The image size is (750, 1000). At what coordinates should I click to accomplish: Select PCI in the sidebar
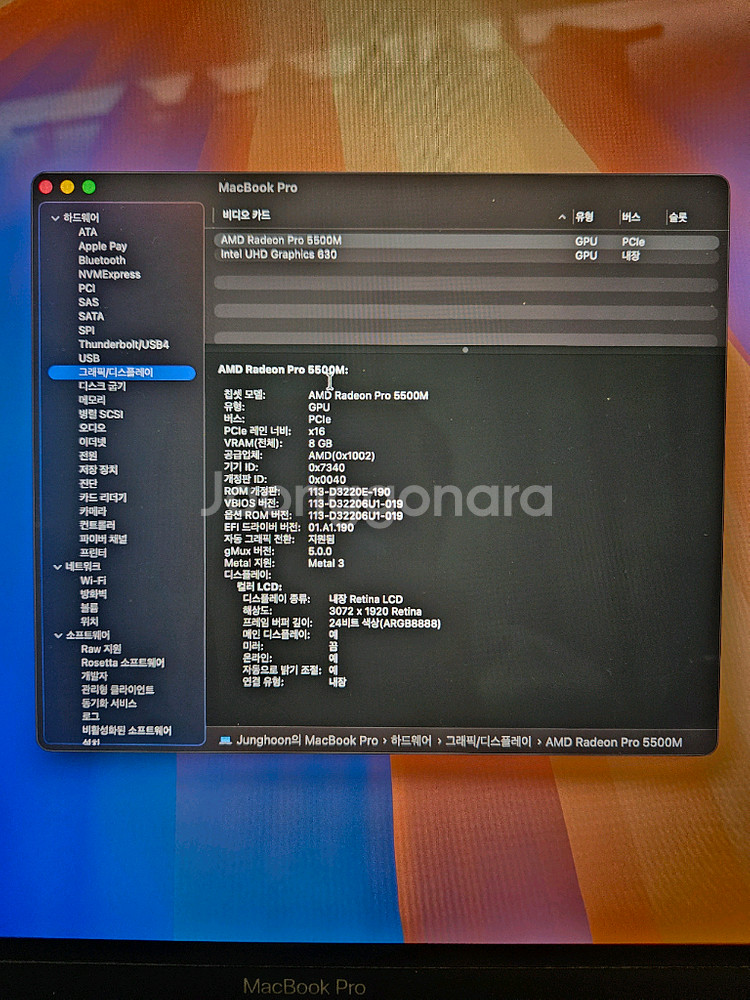[x=87, y=288]
